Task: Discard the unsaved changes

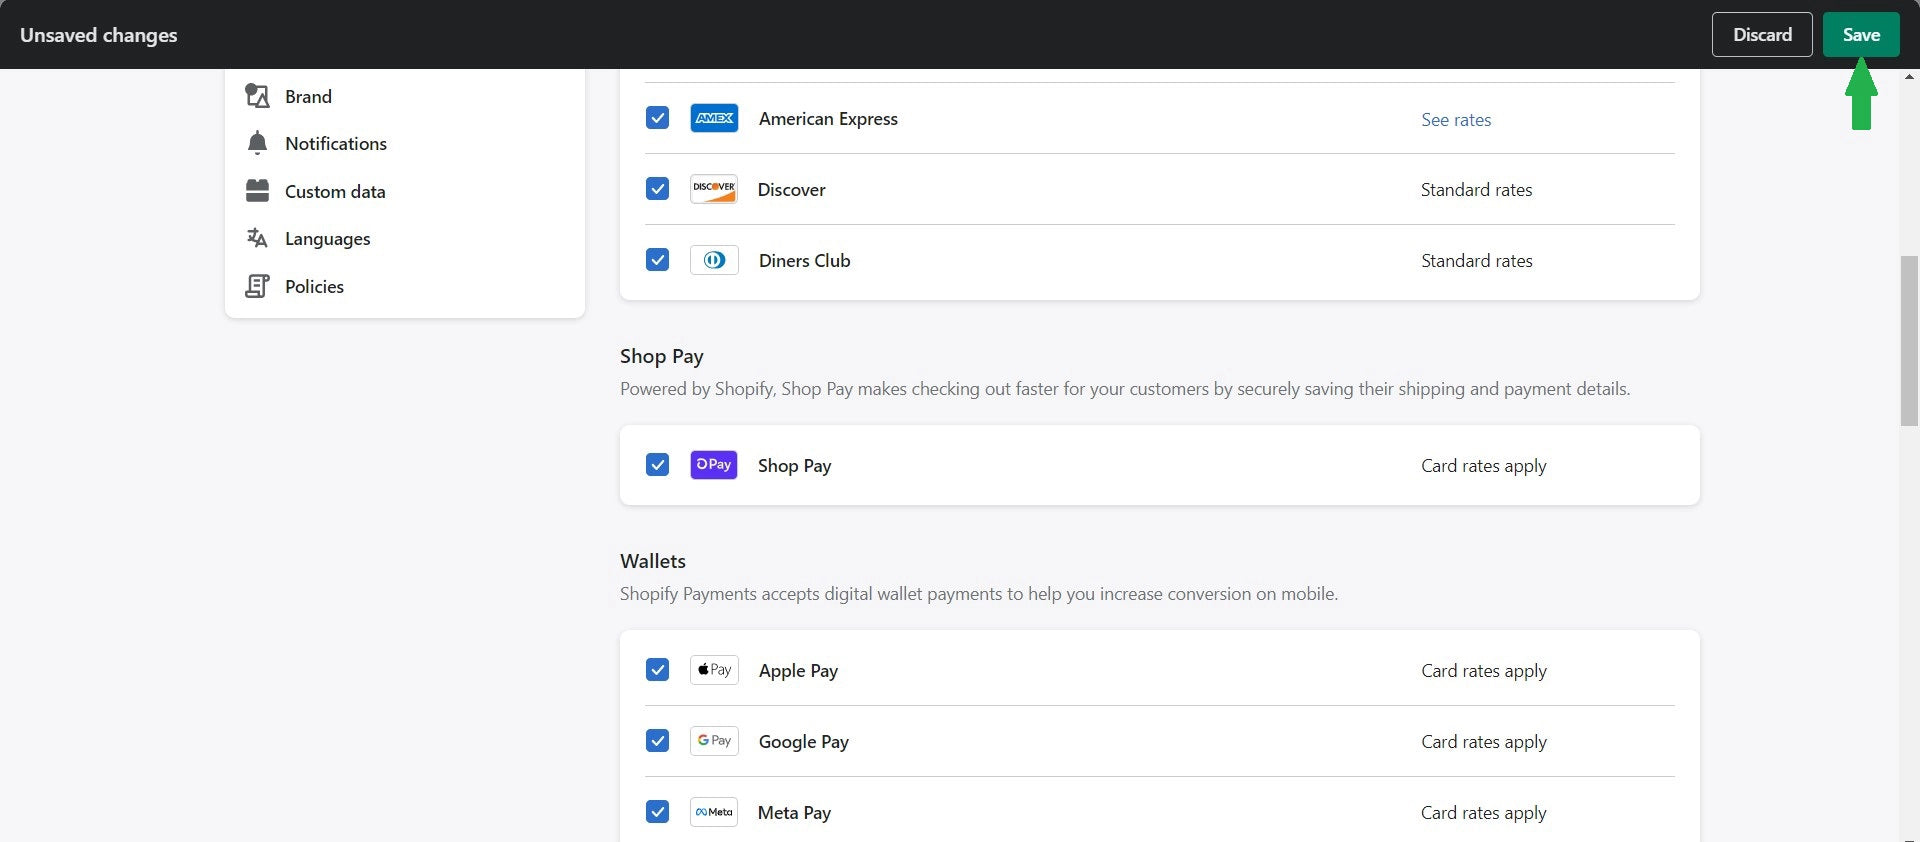Action: point(1762,34)
